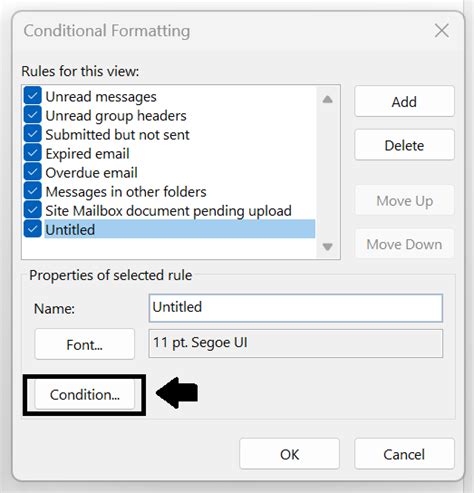Toggle the Overdue email checkbox

pyautogui.click(x=33, y=172)
